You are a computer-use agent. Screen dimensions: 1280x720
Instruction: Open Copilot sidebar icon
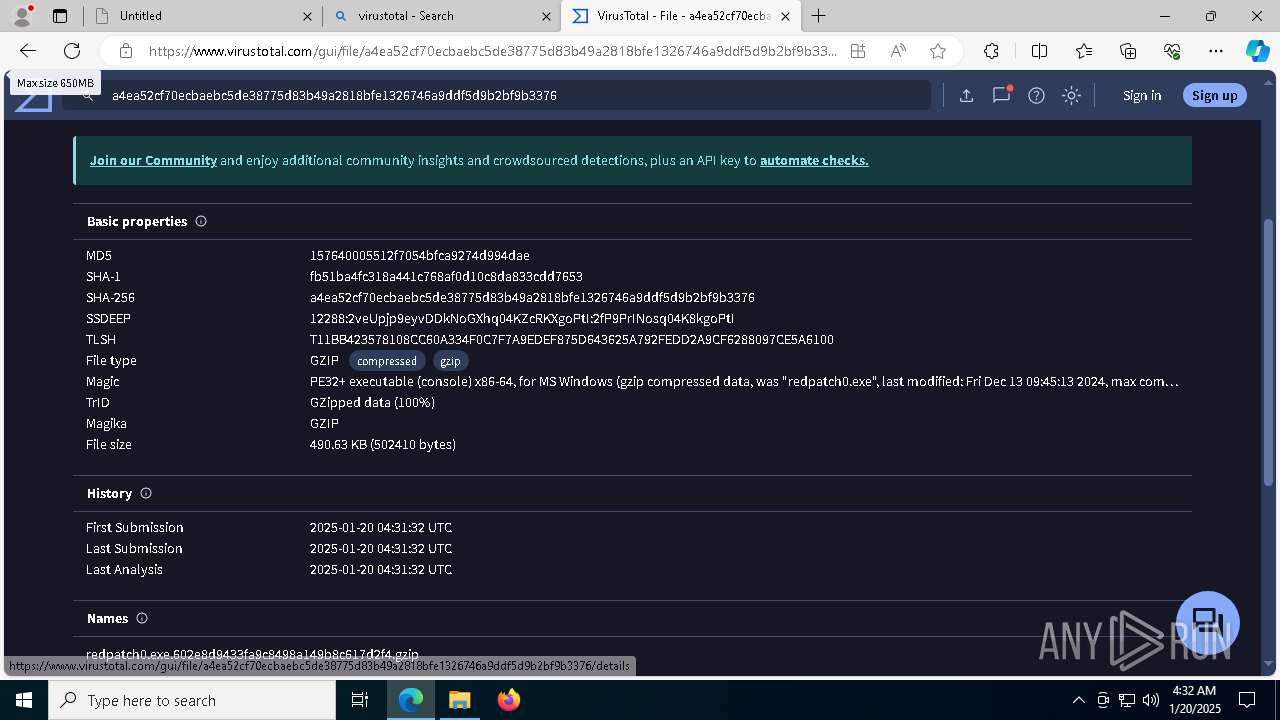1257,51
